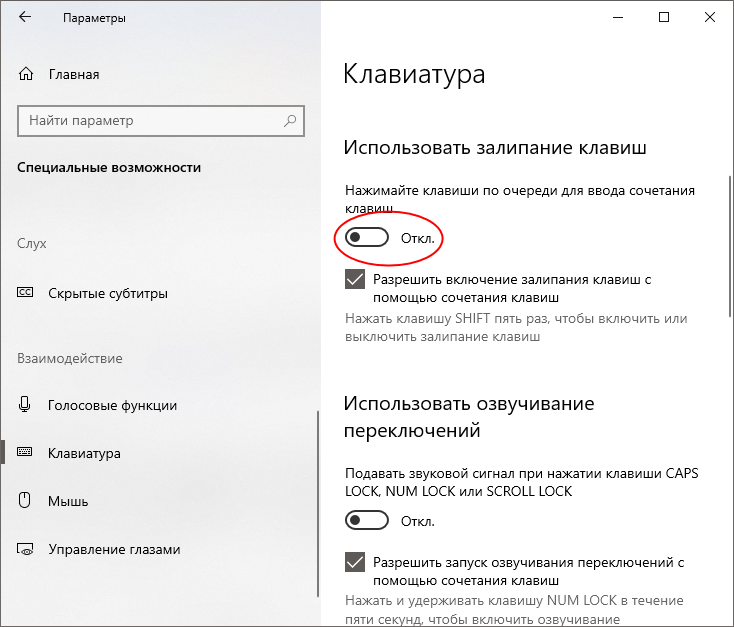Click the Клавиатура keyboard icon
The image size is (734, 627).
(x=24, y=452)
